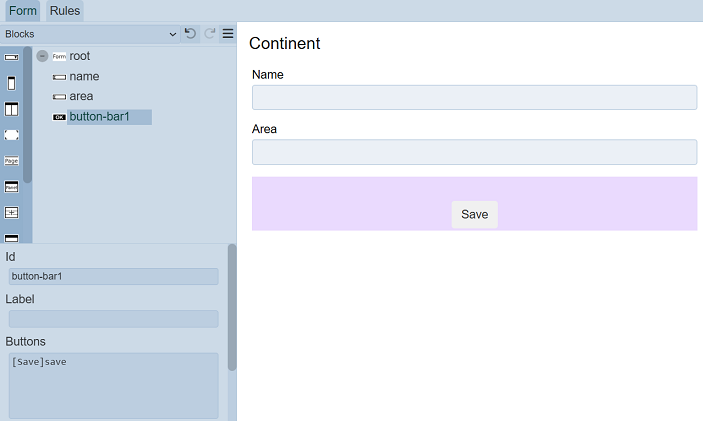
Task: Click the Name input field in preview
Action: click(474, 97)
